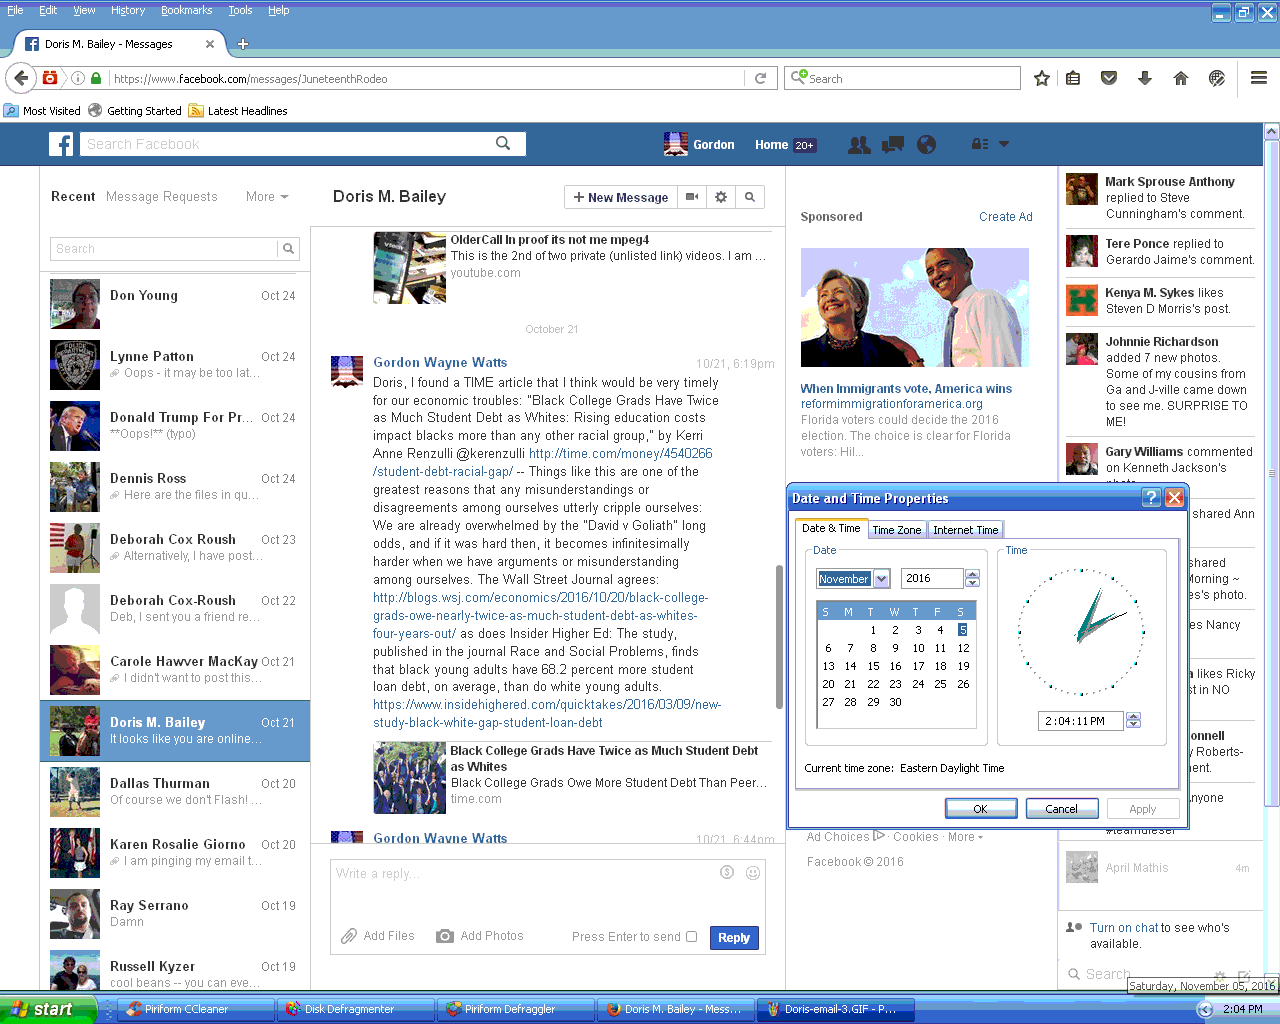Open the Bookmarks menu
Image resolution: width=1280 pixels, height=1024 pixels.
(186, 10)
